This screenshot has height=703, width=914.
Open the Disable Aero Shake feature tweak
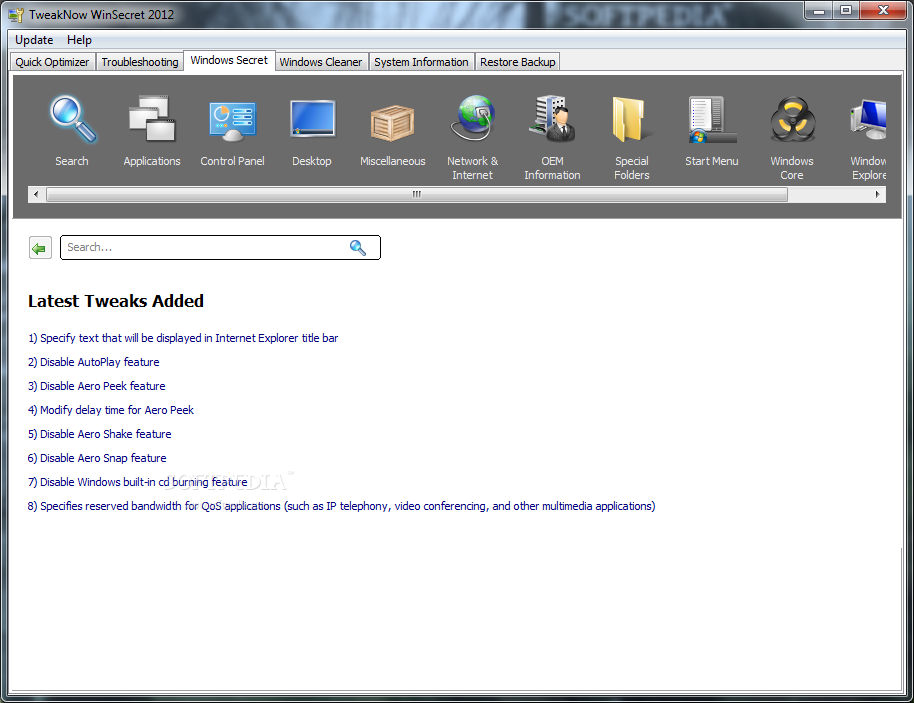[100, 434]
